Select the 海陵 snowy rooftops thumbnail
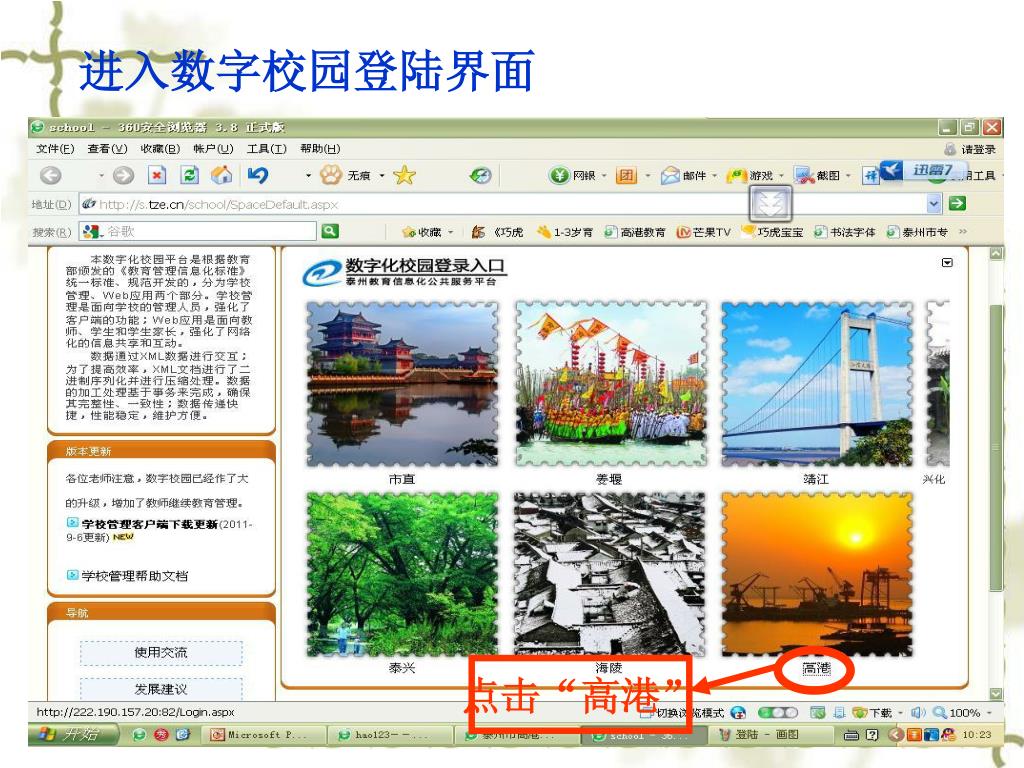The width and height of the screenshot is (1024, 768). pos(610,574)
